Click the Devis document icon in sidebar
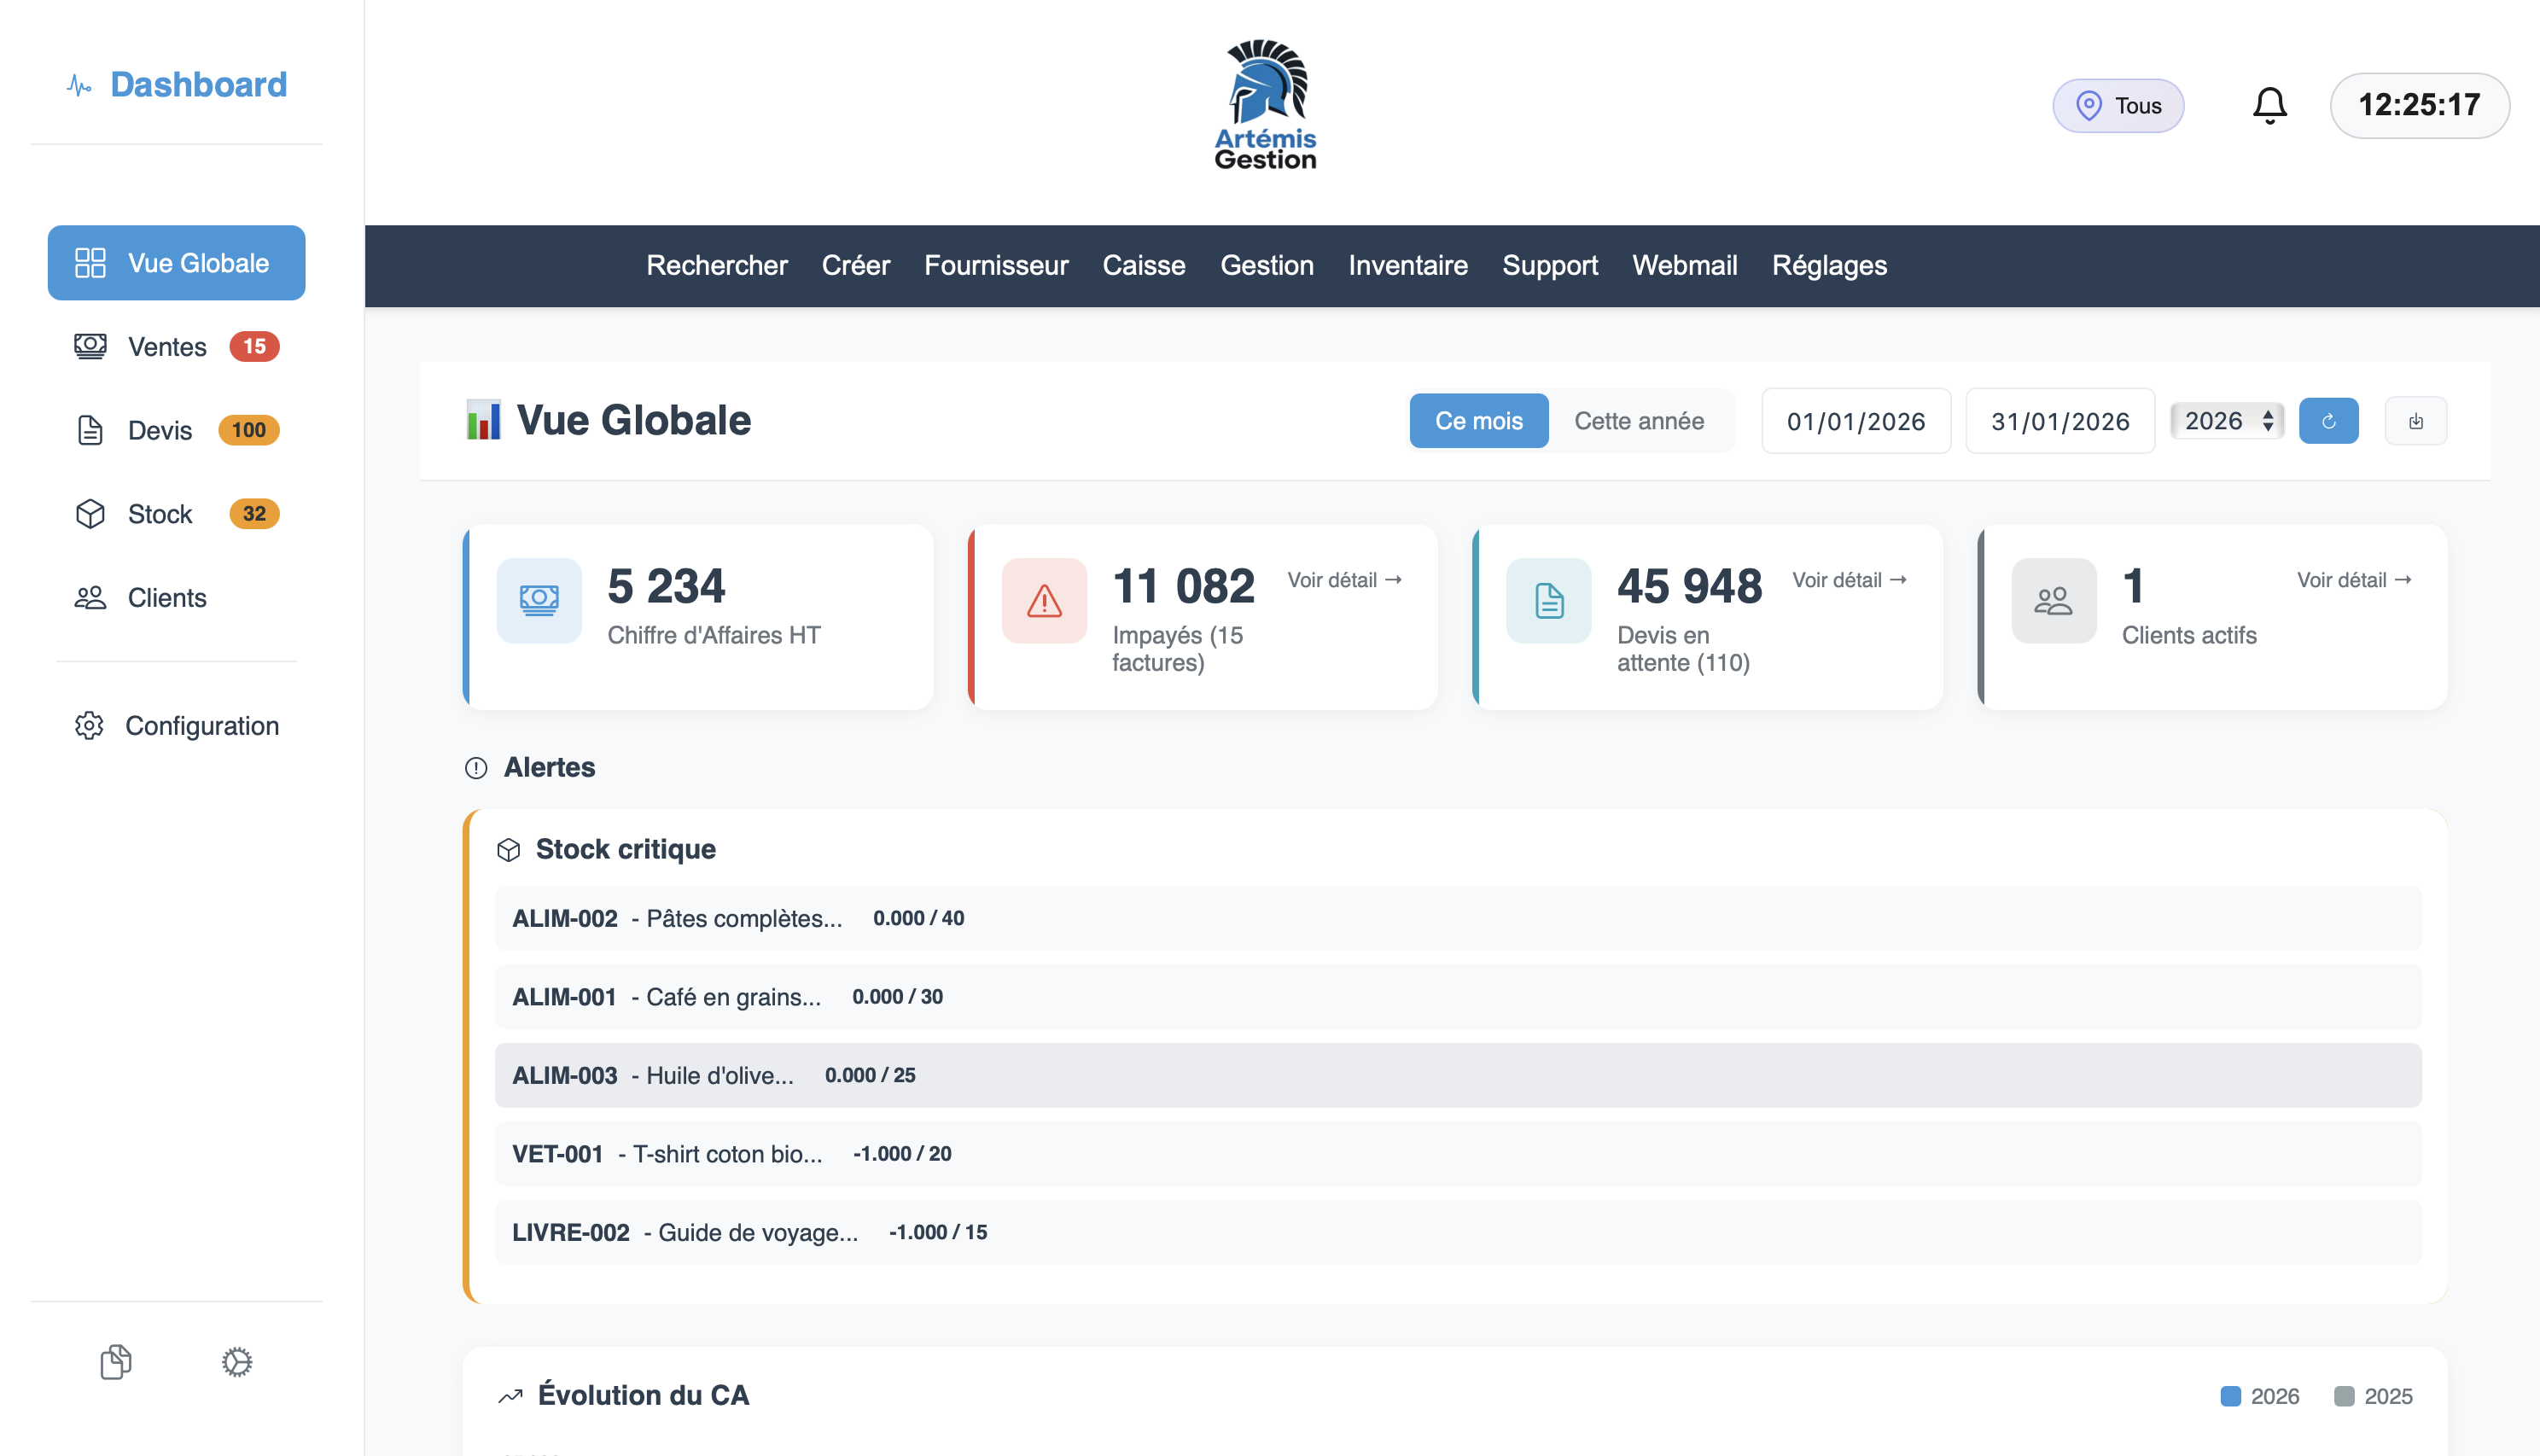This screenshot has height=1456, width=2540. click(x=90, y=430)
